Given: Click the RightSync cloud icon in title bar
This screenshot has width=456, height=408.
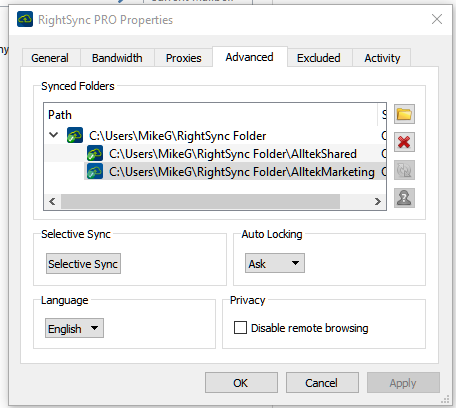Looking at the screenshot, I should [25, 19].
